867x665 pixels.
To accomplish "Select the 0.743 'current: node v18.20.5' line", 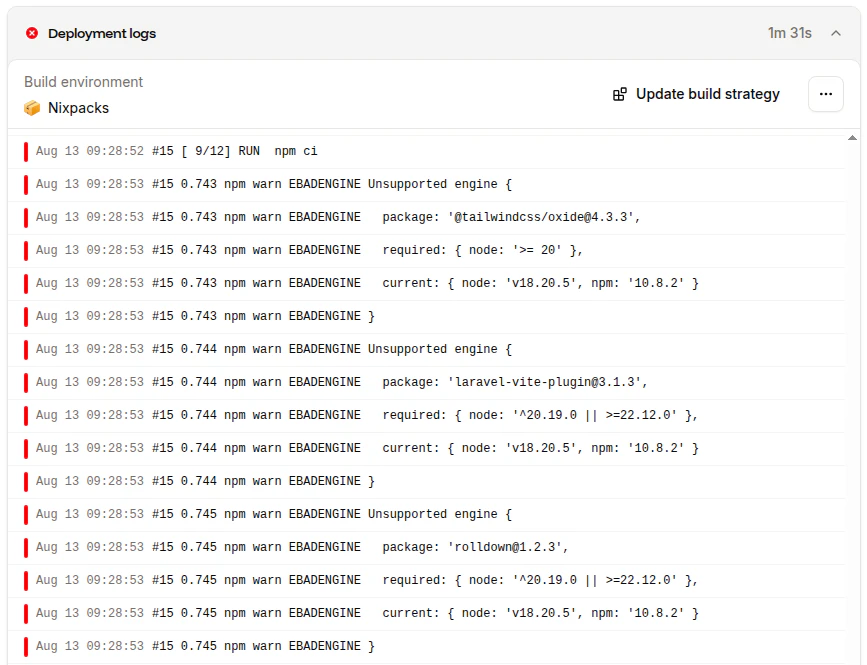I will pyautogui.click(x=426, y=283).
